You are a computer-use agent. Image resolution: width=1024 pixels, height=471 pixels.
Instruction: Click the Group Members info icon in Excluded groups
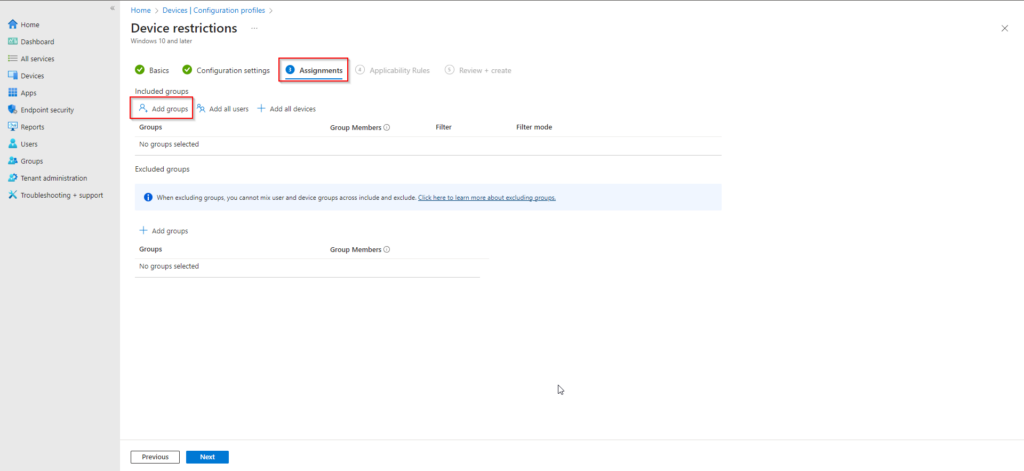coord(387,250)
